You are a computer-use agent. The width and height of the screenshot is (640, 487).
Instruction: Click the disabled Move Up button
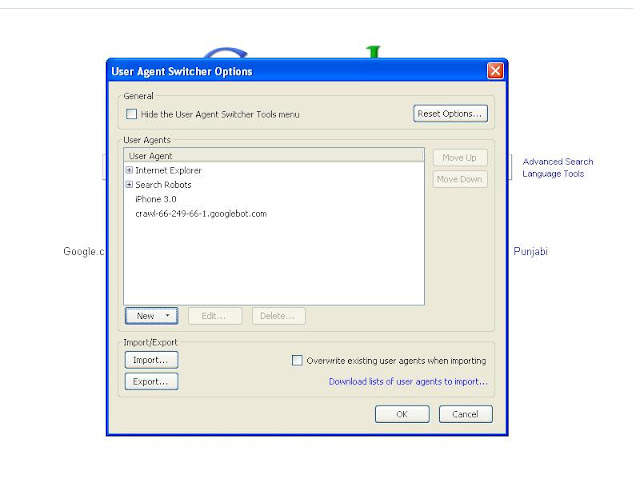[x=460, y=158]
